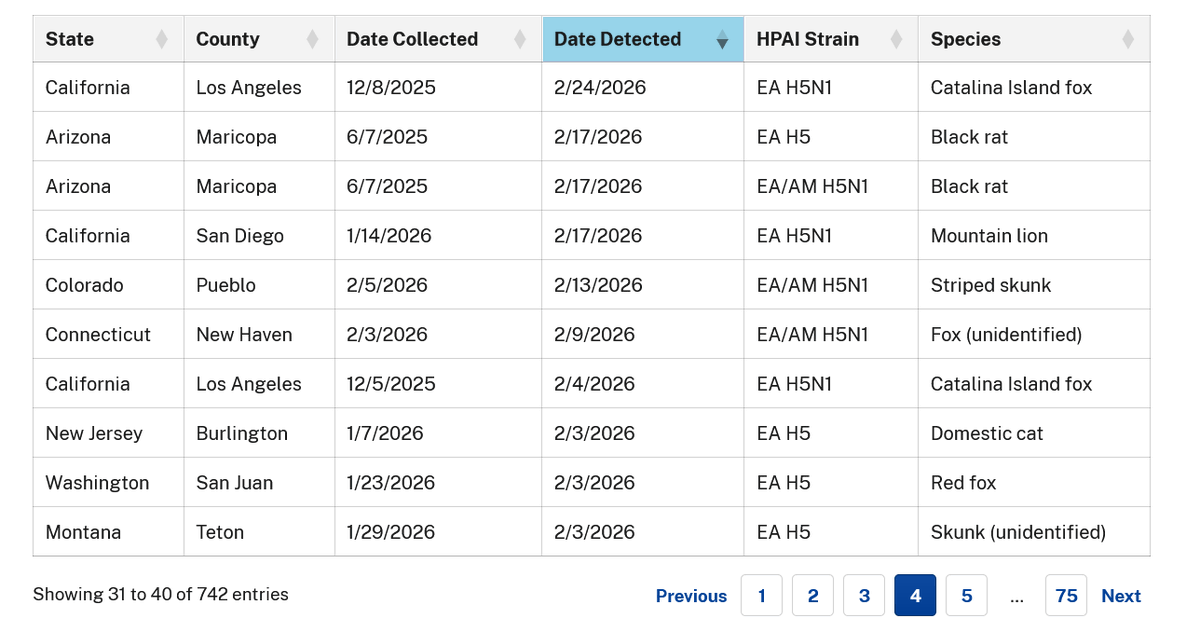Click the 2/9/2026 date detected cell
This screenshot has height=632, width=1200.
point(643,334)
